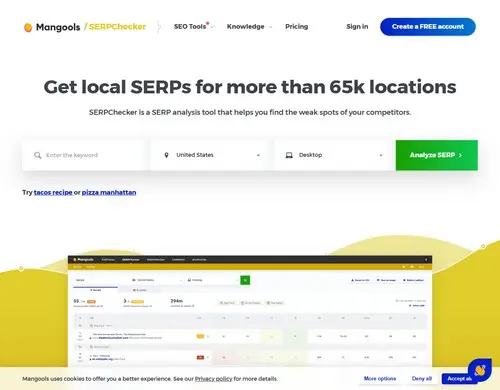This screenshot has width=500, height=390.
Task: Open the Privacy policy link
Action: (213, 379)
